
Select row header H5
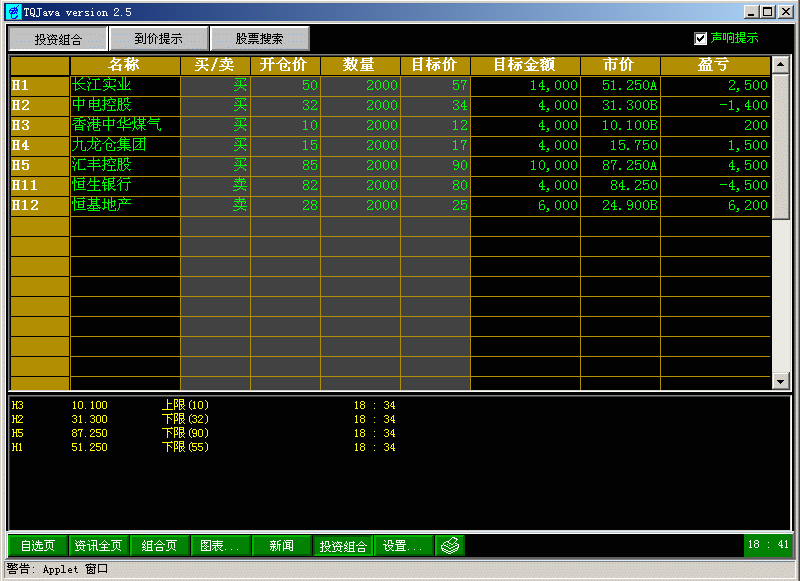40,165
